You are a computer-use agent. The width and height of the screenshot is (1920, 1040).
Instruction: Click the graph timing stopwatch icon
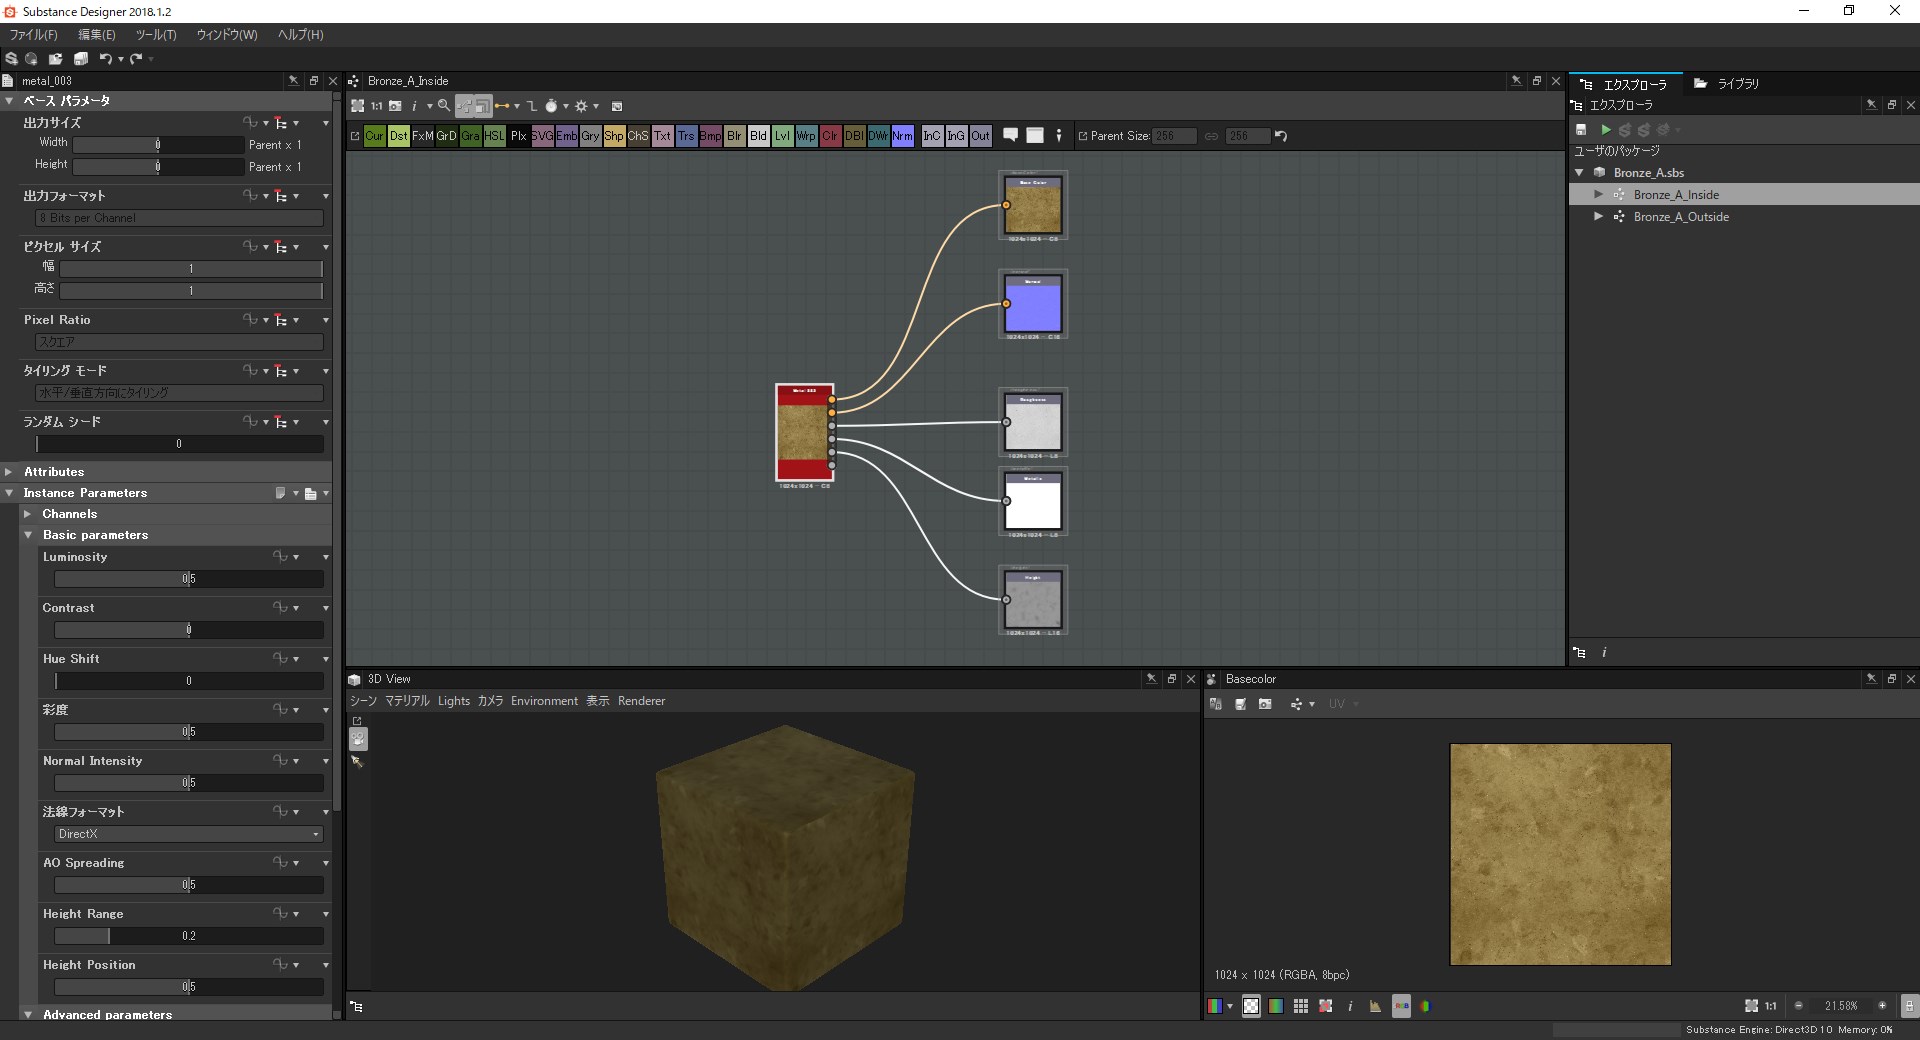click(x=551, y=106)
